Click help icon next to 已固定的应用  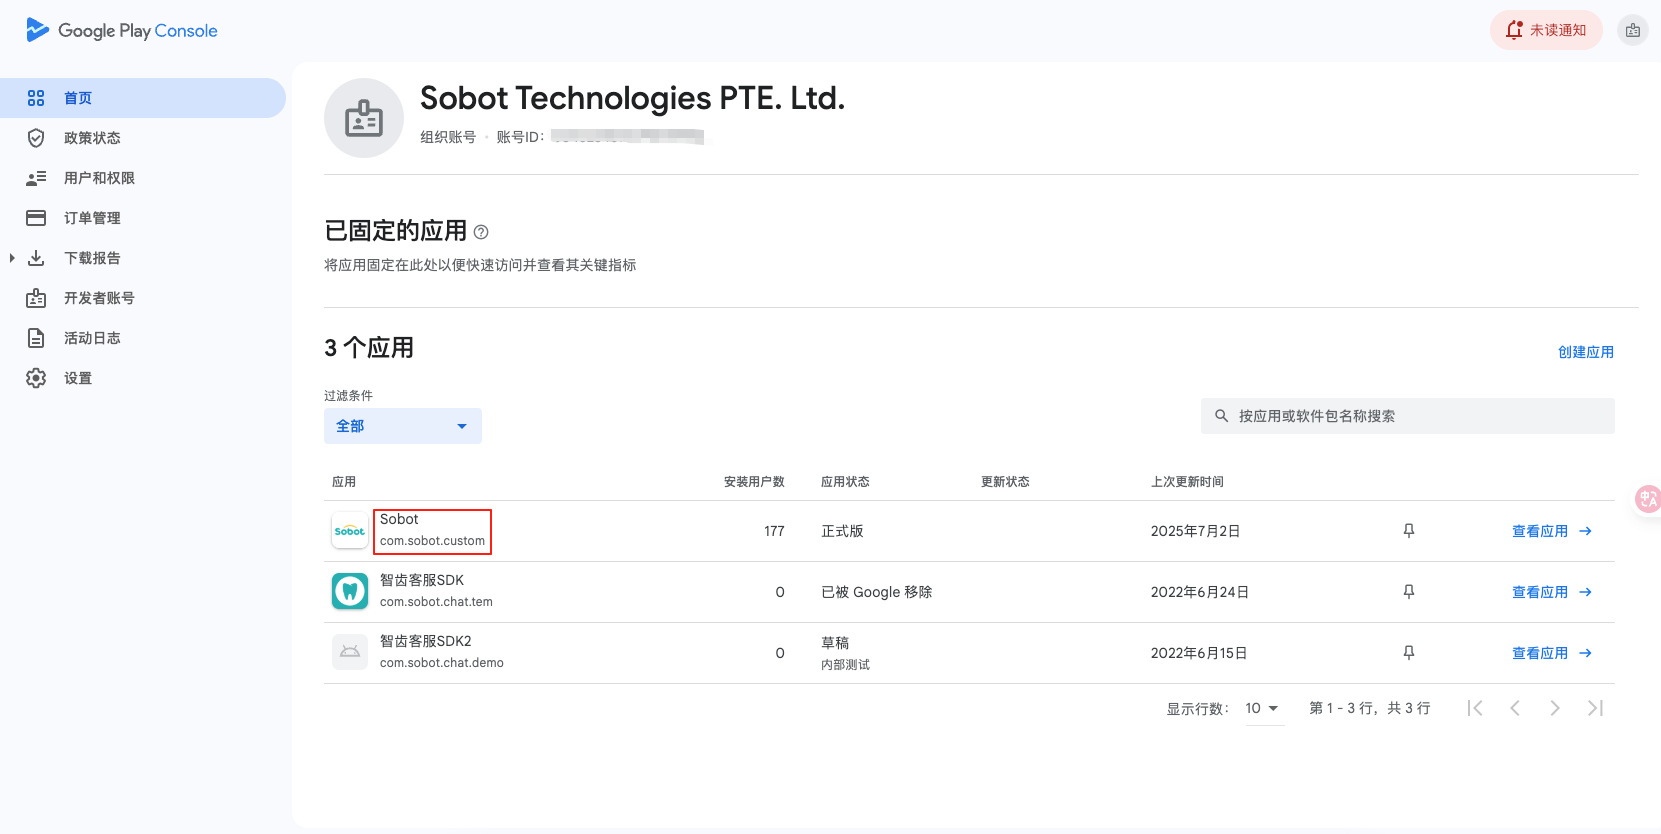point(481,232)
